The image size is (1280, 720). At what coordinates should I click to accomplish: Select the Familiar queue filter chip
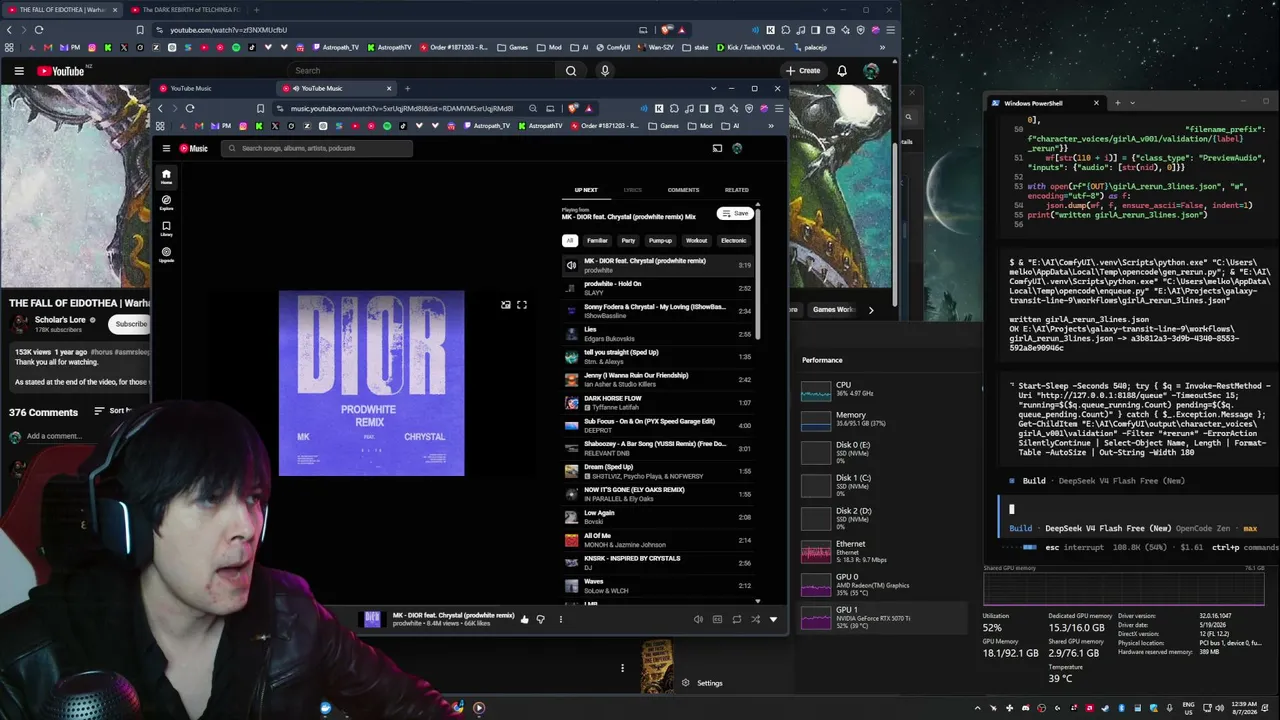(597, 241)
